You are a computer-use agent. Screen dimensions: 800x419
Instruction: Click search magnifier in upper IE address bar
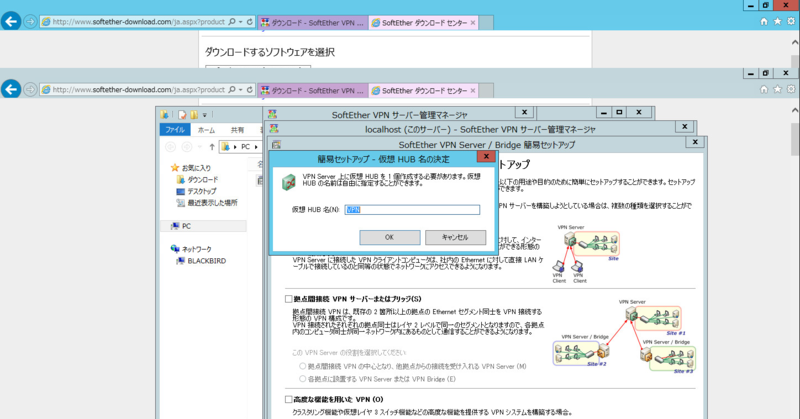coord(232,22)
